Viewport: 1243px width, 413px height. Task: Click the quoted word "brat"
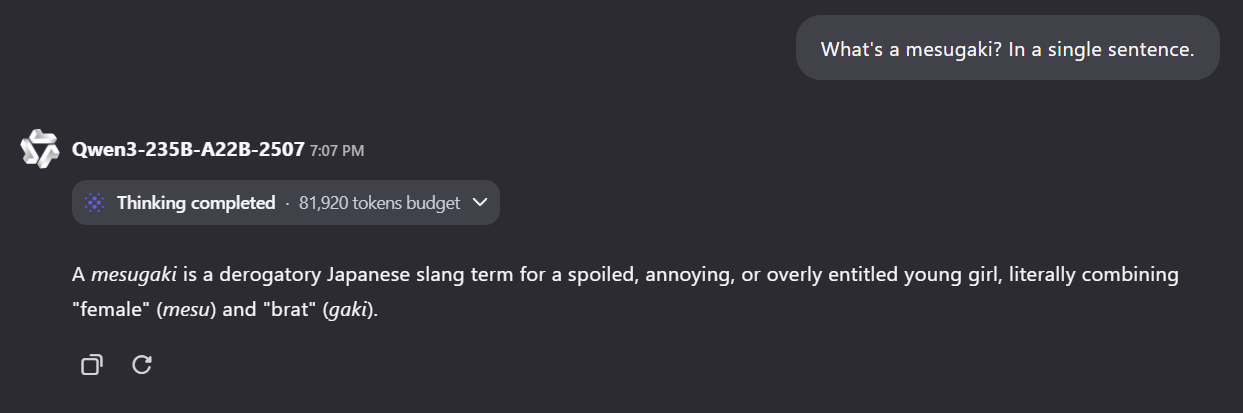(289, 310)
